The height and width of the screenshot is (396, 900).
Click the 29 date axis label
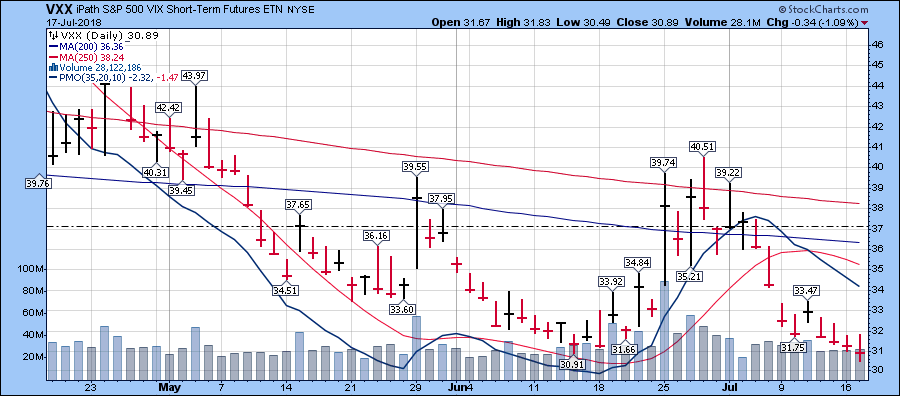click(x=417, y=387)
